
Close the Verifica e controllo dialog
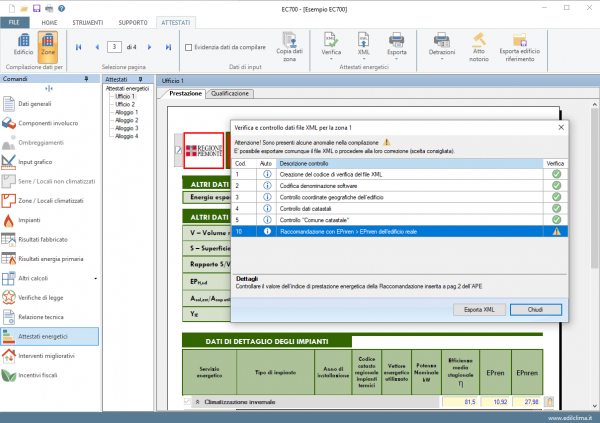(x=561, y=127)
